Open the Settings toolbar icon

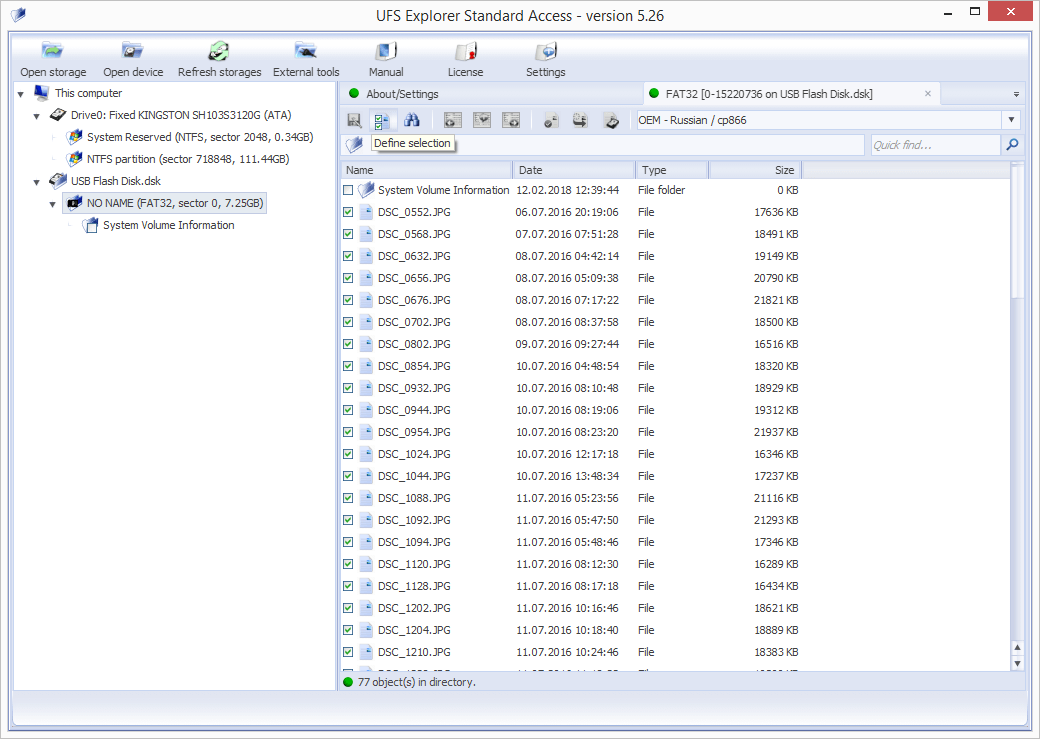tap(545, 52)
